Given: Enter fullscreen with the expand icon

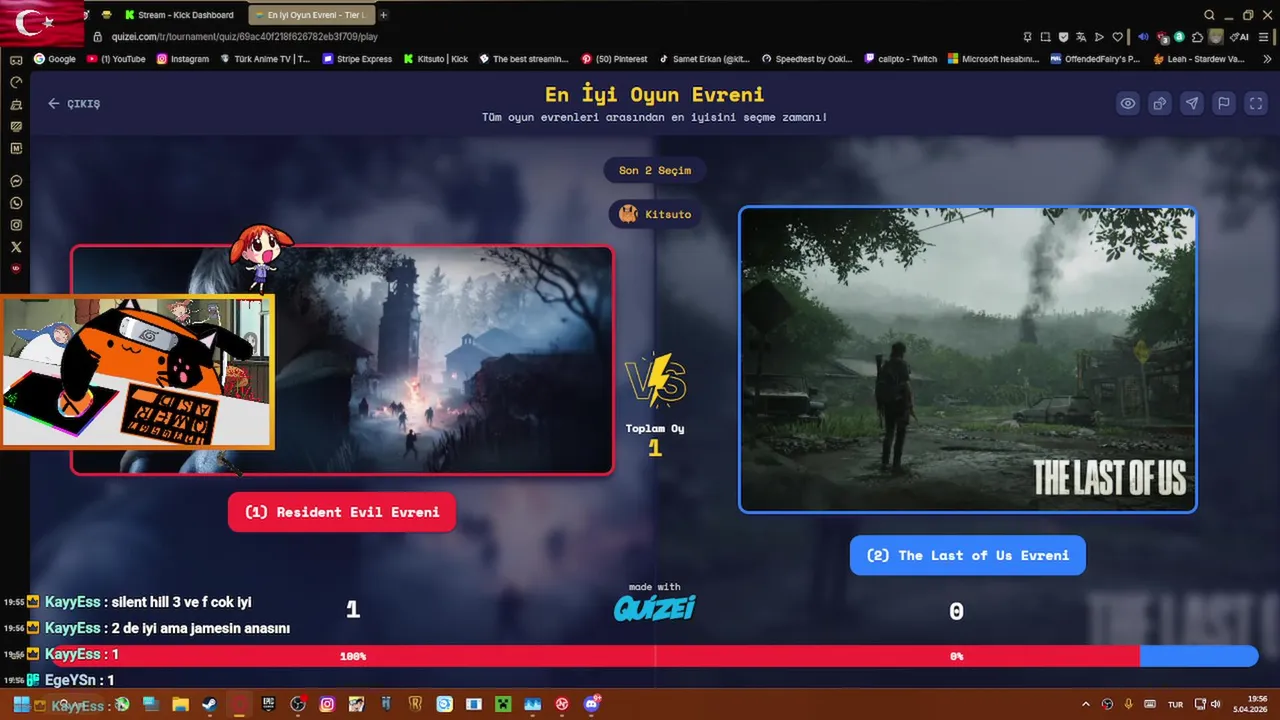Looking at the screenshot, I should 1256,103.
